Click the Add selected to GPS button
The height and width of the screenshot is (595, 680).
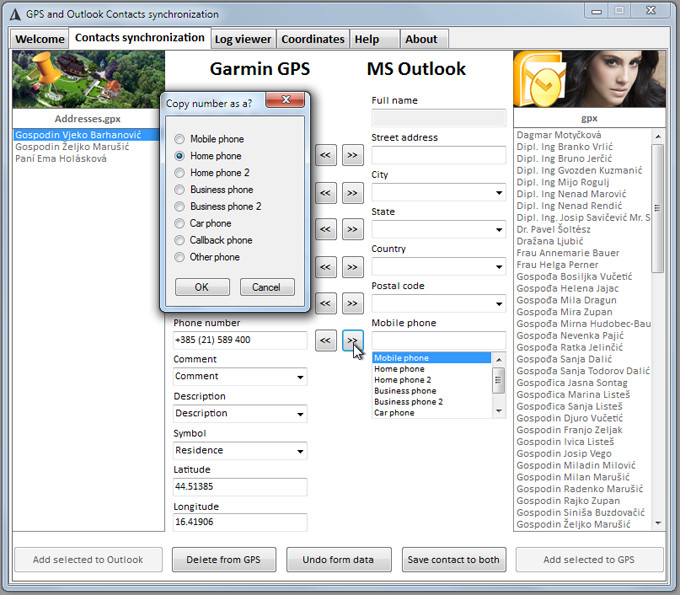point(589,560)
